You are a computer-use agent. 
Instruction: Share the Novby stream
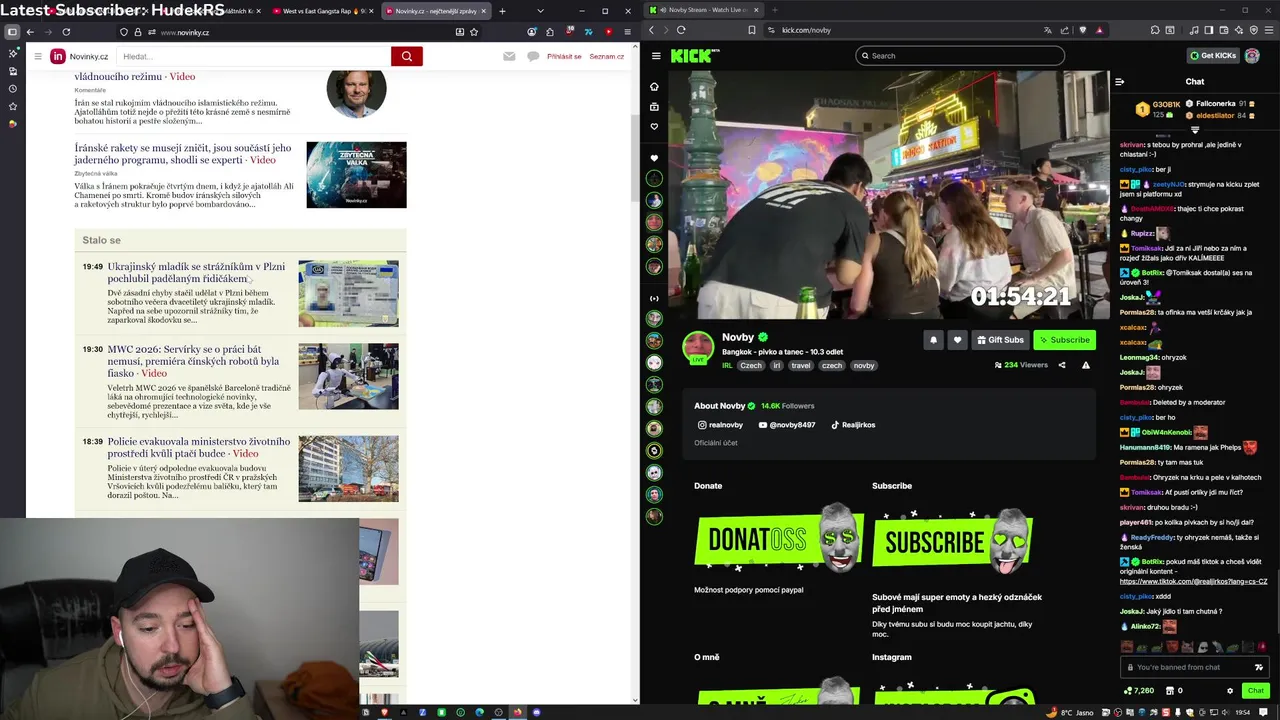[1062, 365]
